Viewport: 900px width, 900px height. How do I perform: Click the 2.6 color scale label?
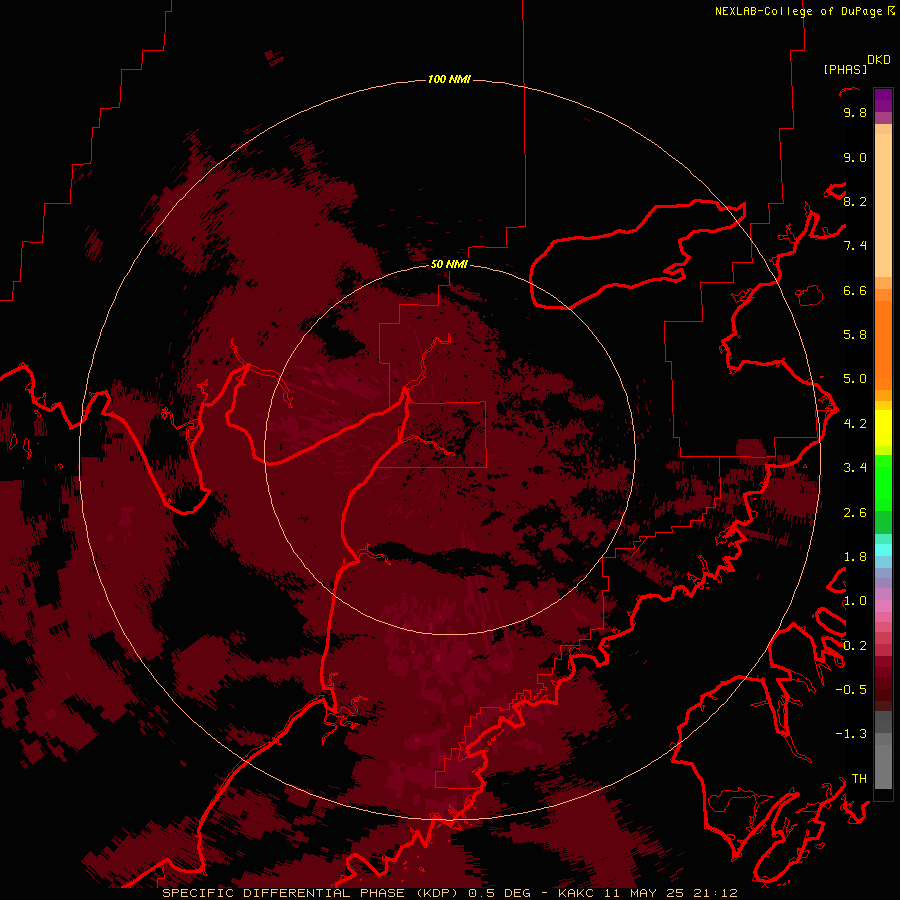click(855, 513)
